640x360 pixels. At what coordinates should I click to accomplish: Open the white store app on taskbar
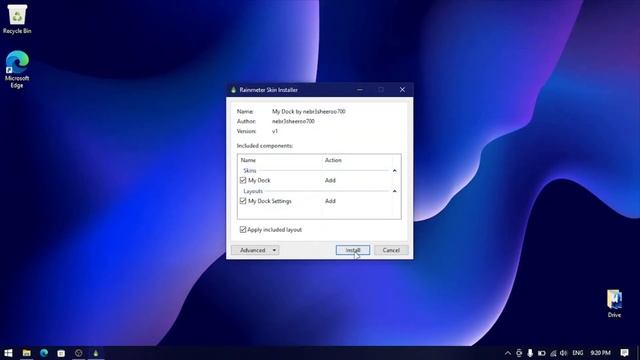coord(61,353)
